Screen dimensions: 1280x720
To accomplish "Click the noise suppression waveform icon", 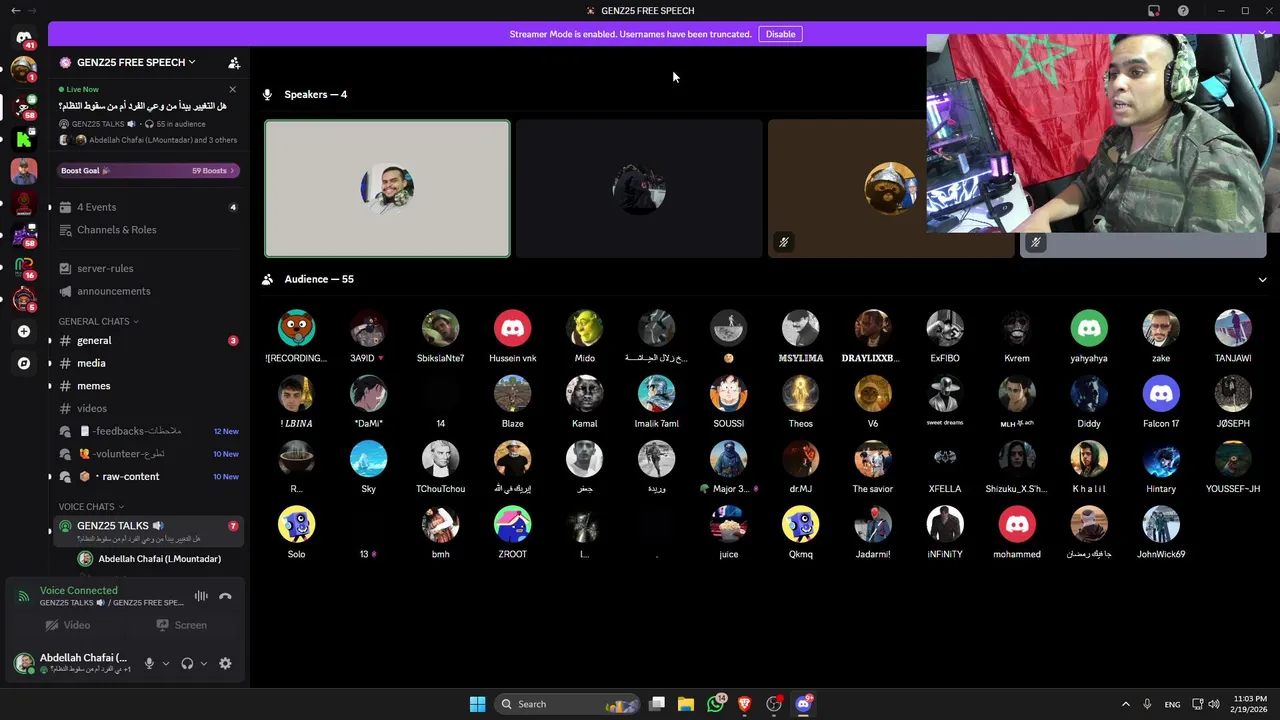I will tap(201, 596).
